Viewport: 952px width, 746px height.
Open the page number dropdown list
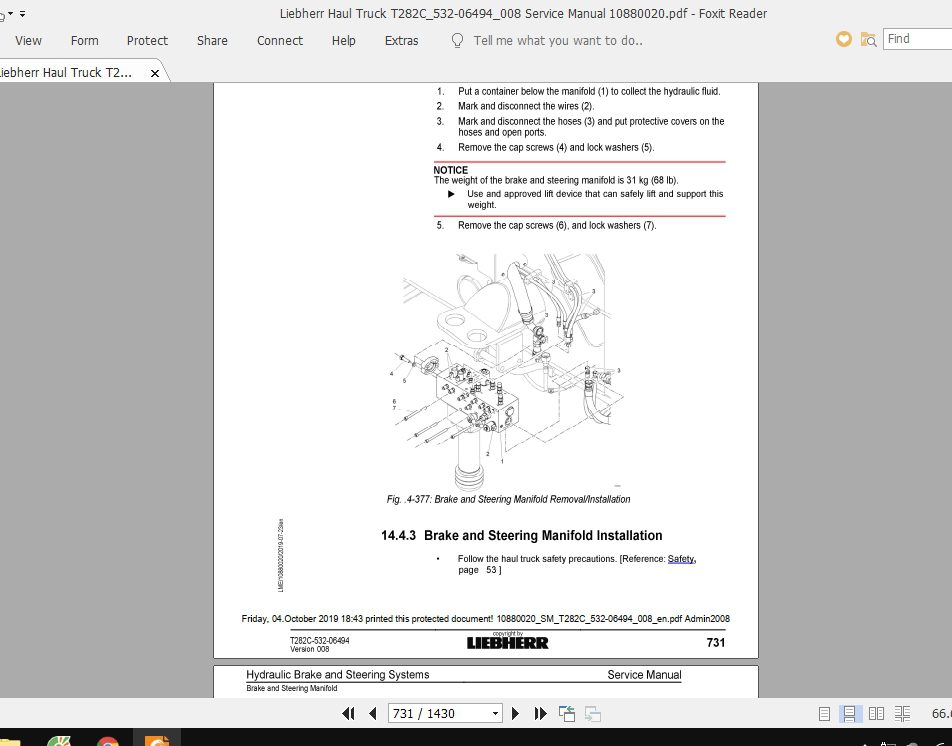(495, 714)
